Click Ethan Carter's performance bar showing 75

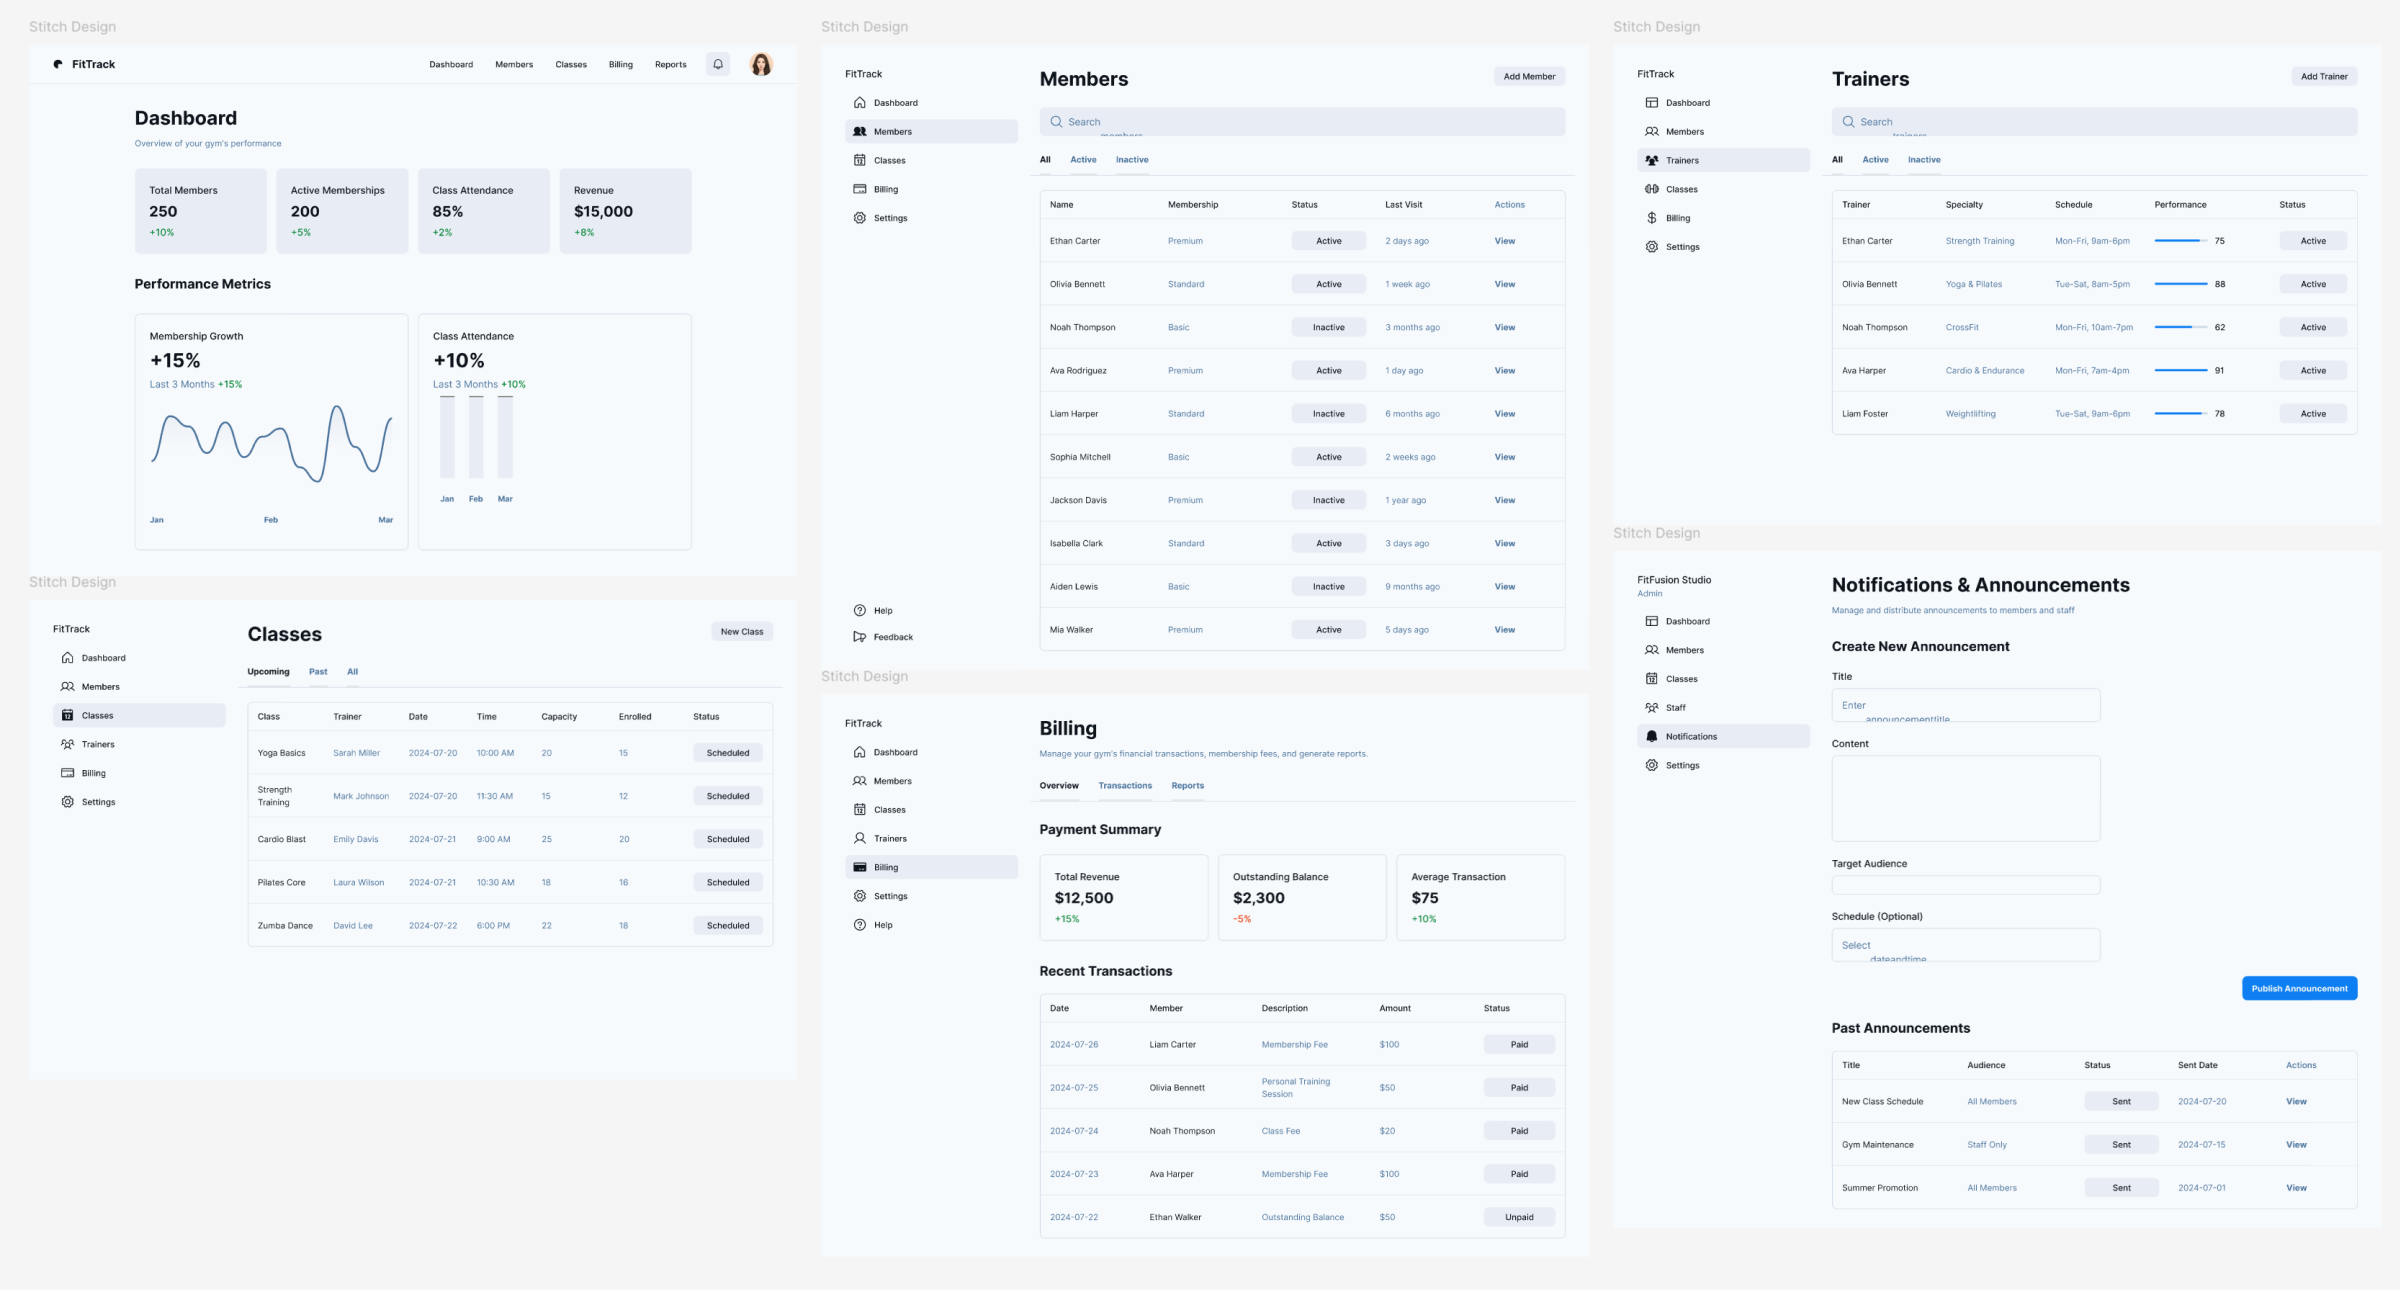coord(2180,241)
